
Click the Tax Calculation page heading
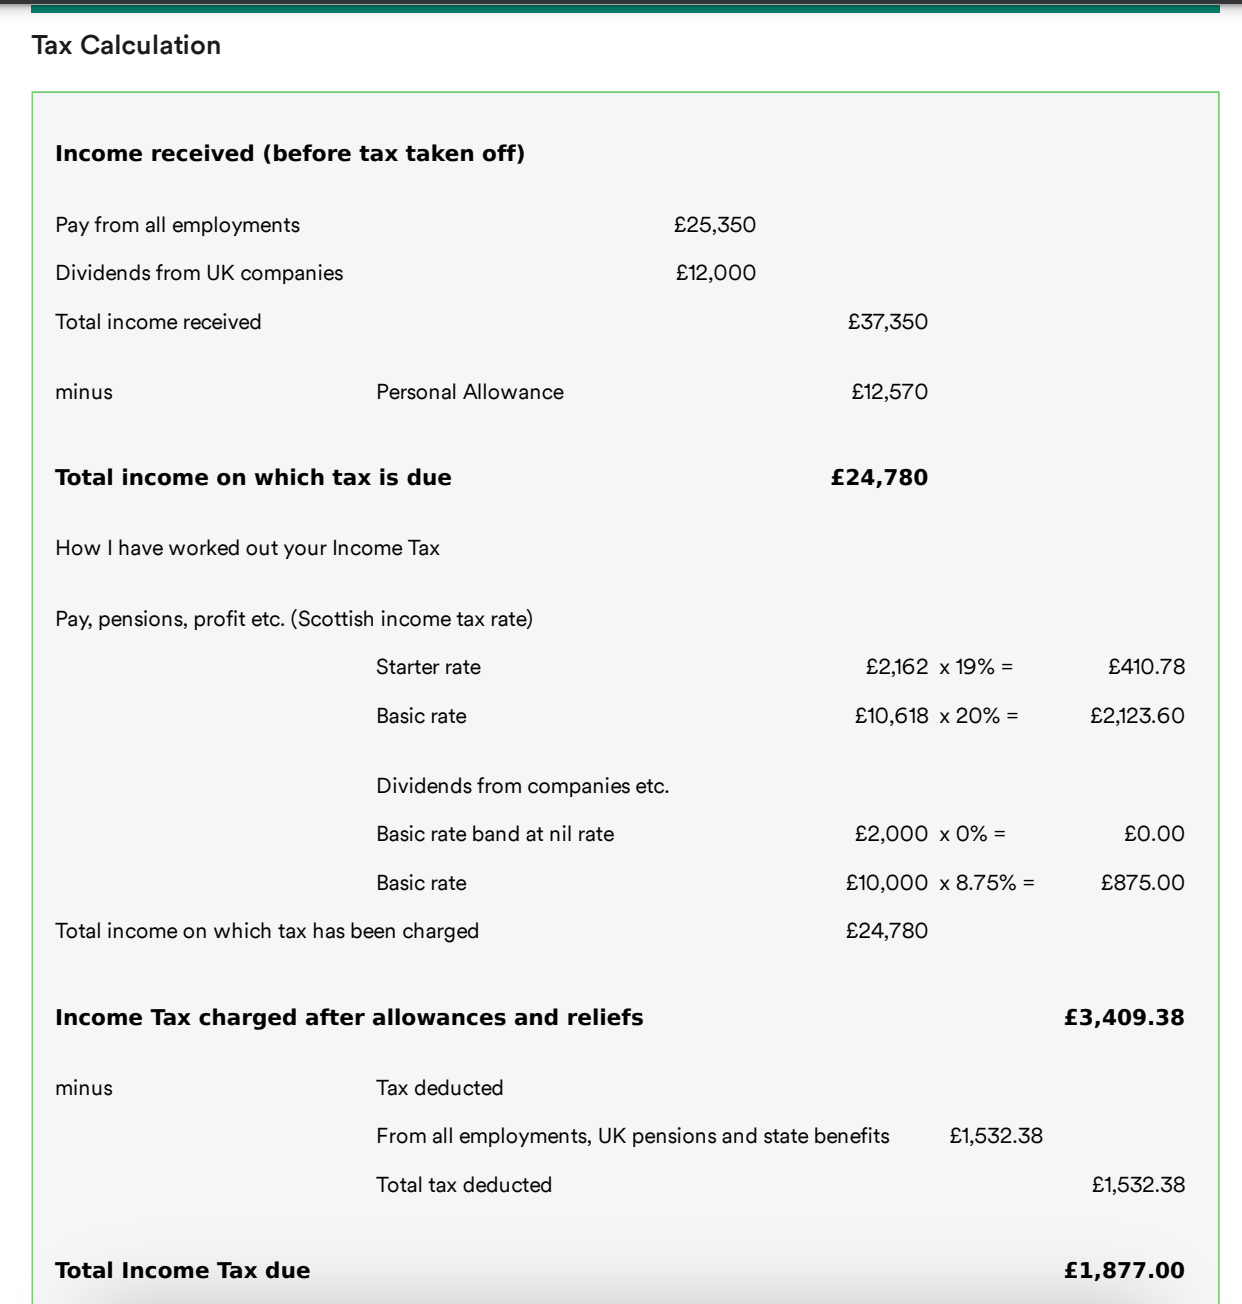(126, 45)
